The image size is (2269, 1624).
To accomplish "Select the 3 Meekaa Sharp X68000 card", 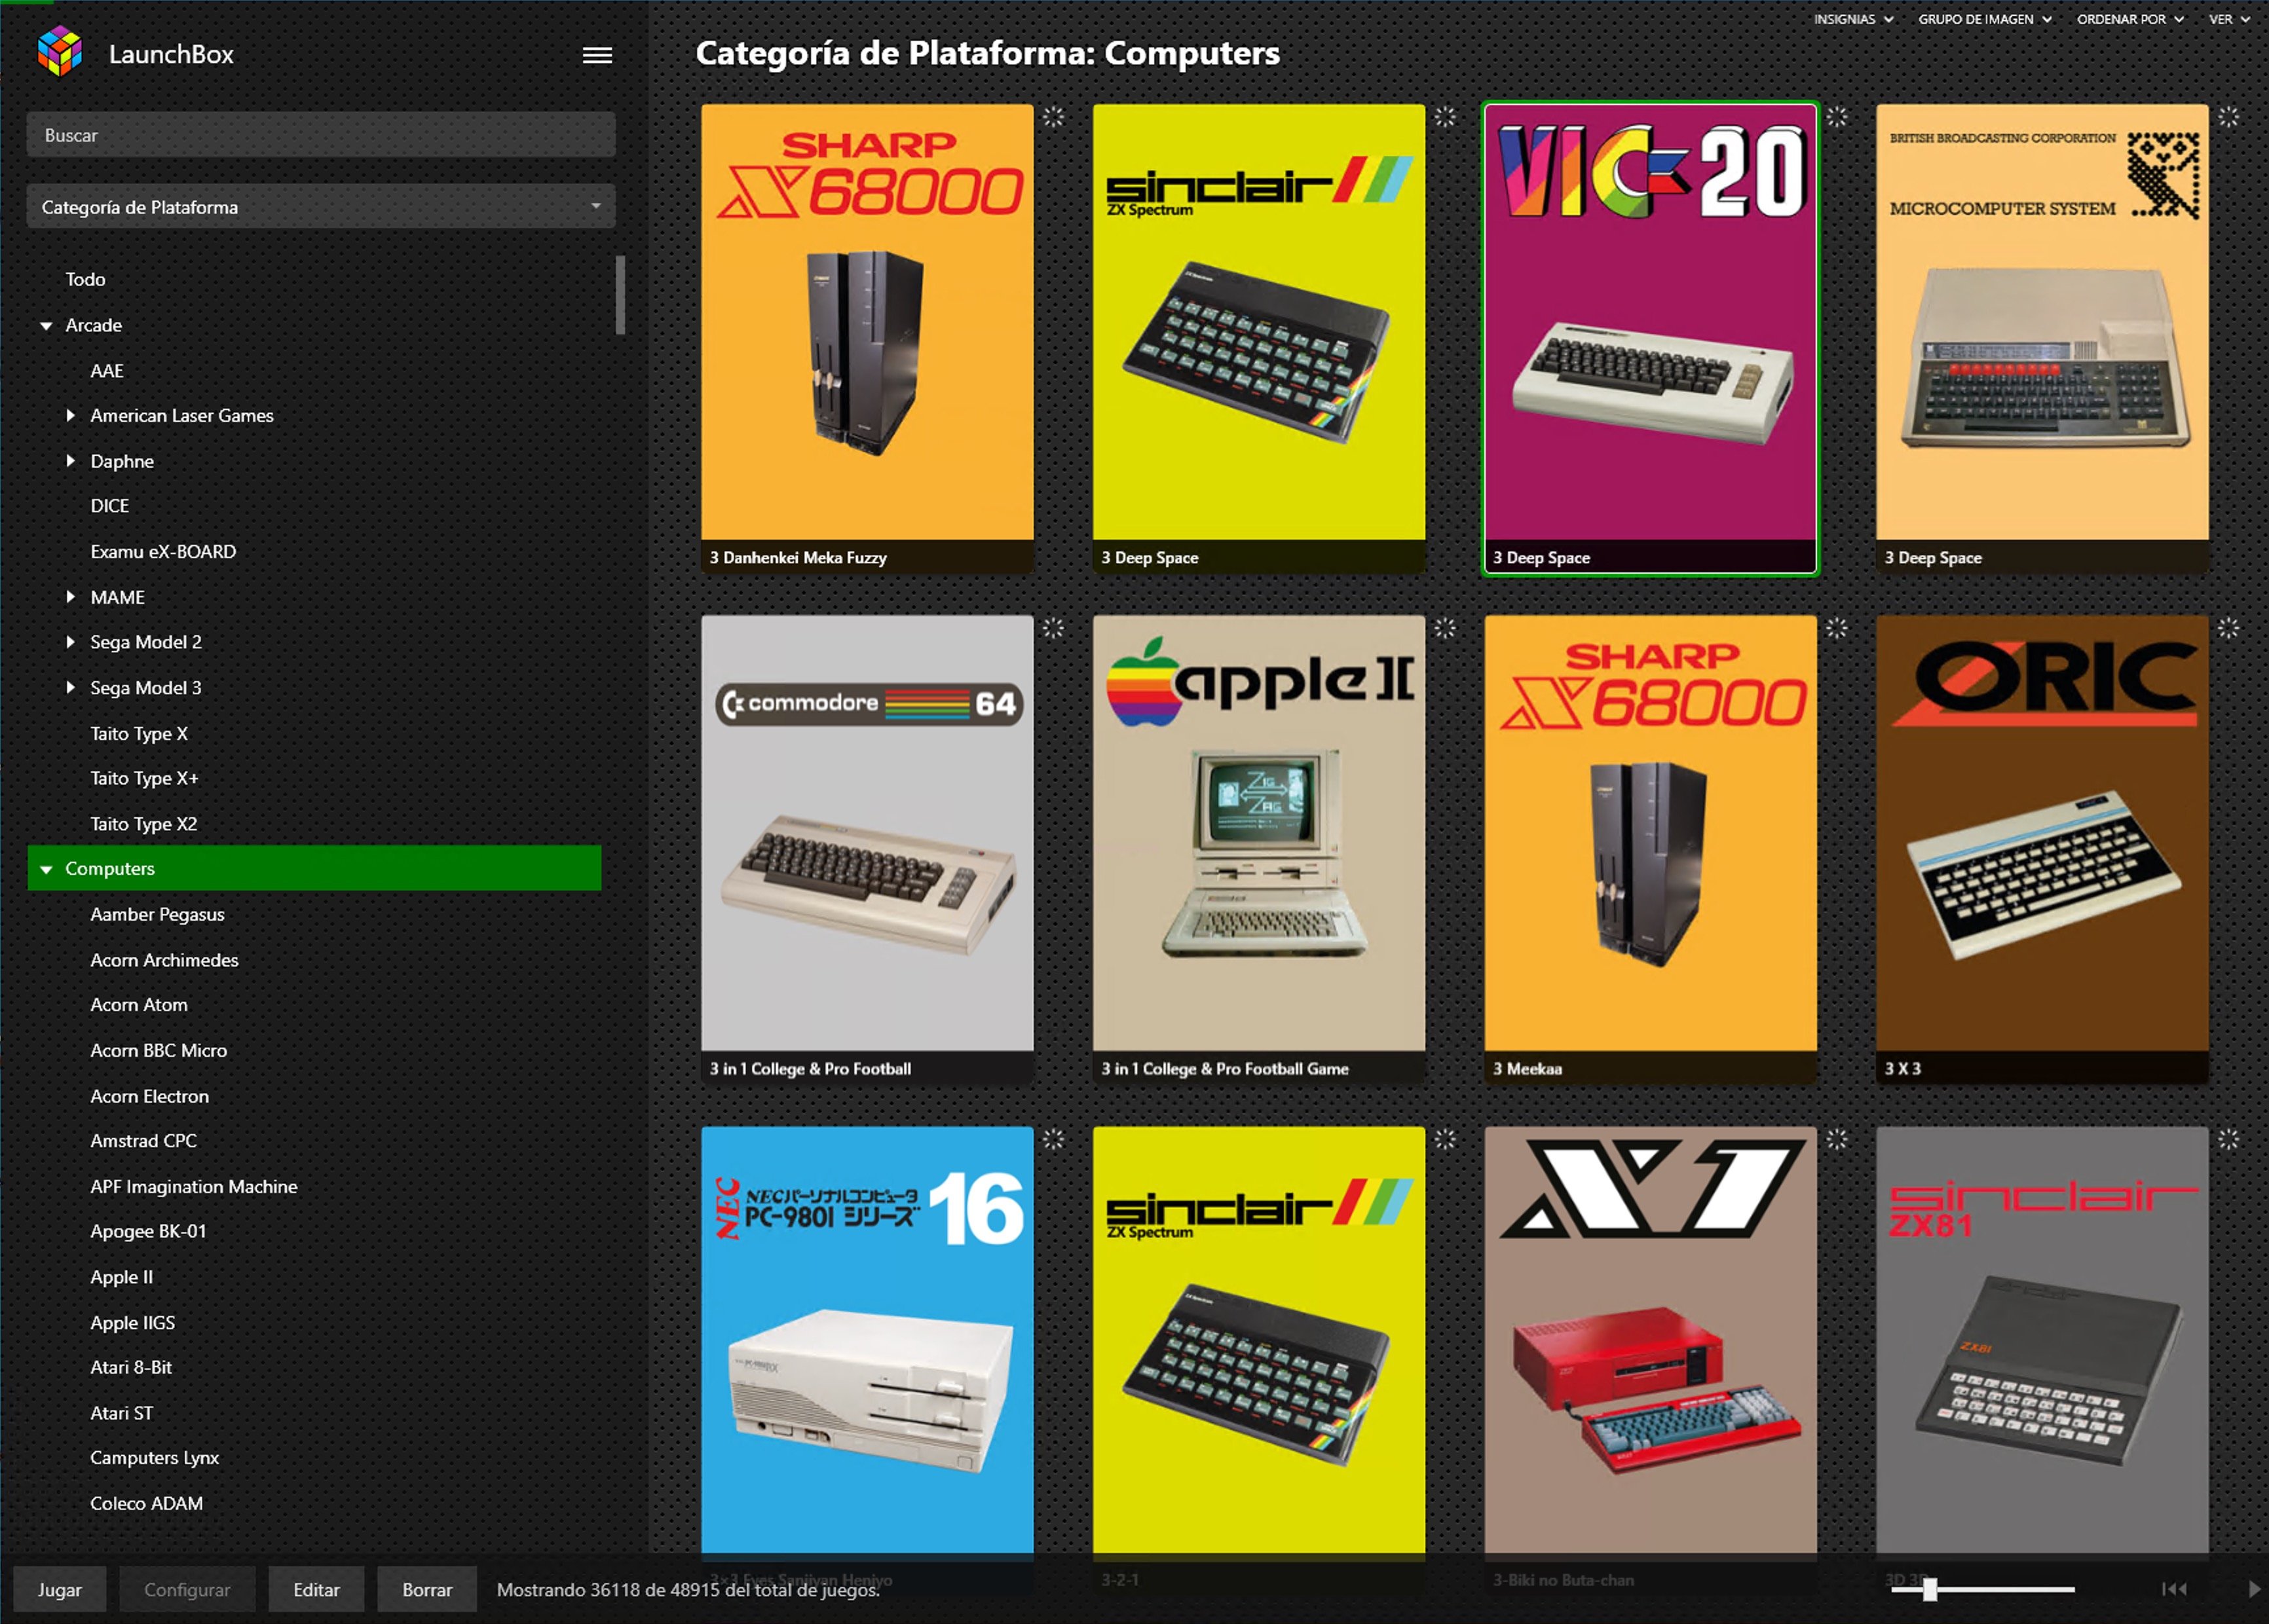I will click(1650, 850).
